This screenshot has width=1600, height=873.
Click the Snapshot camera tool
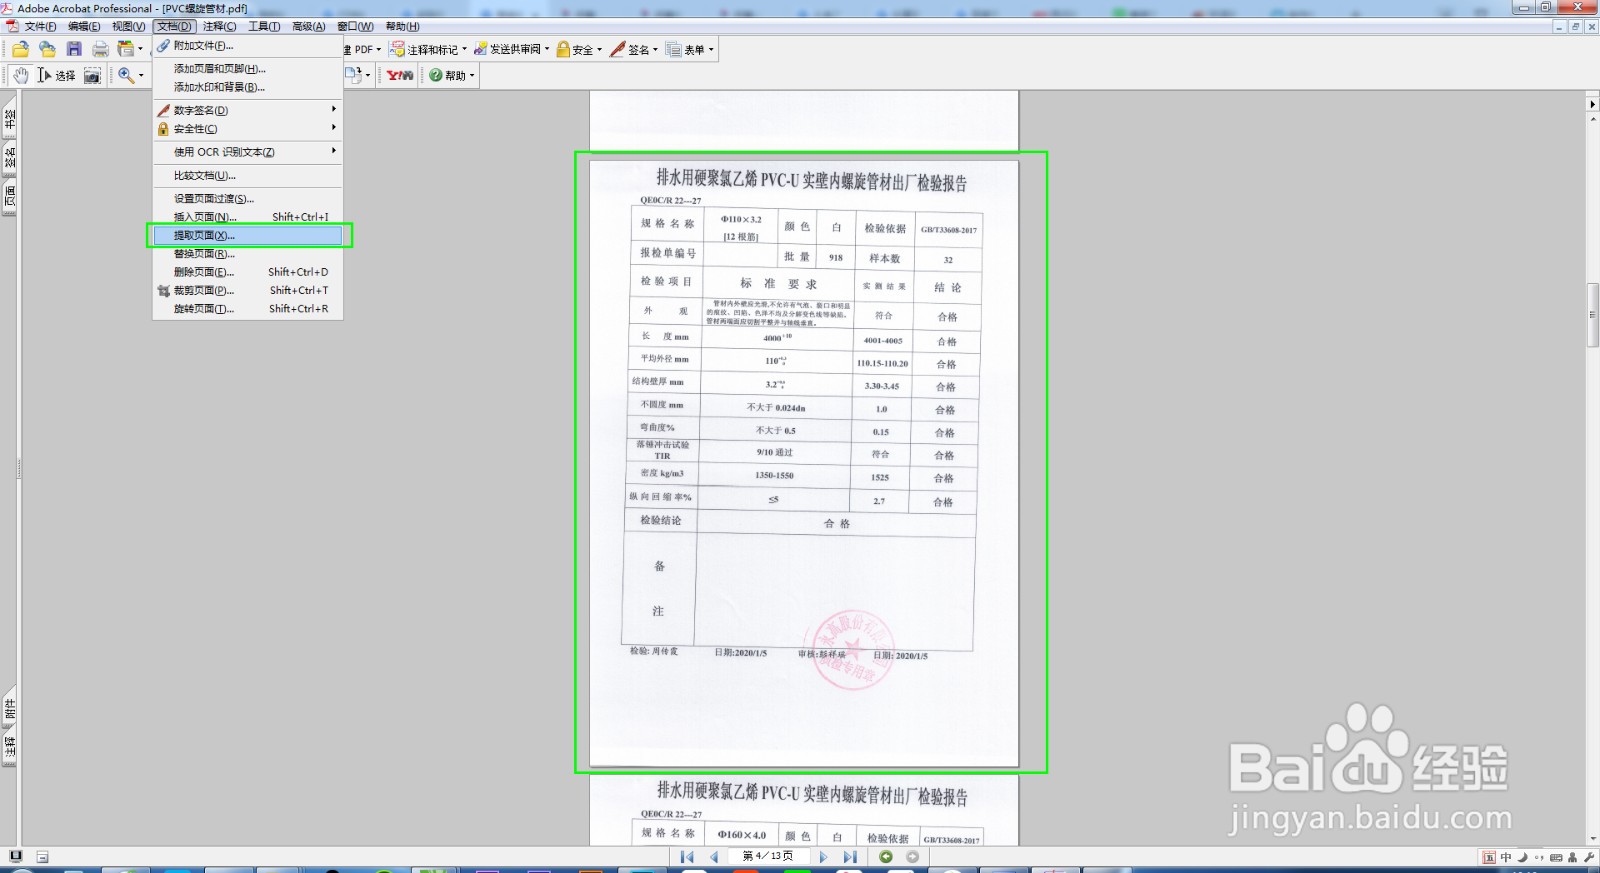coord(92,75)
